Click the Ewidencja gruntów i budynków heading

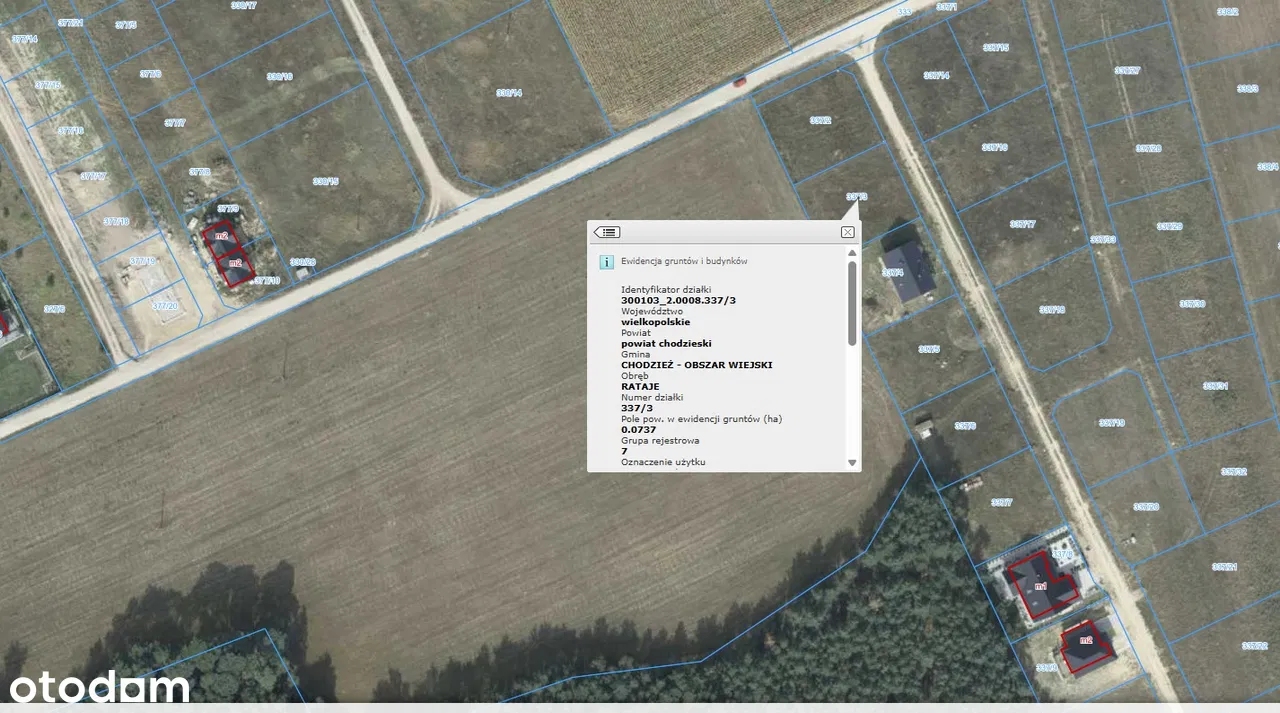[x=684, y=262]
